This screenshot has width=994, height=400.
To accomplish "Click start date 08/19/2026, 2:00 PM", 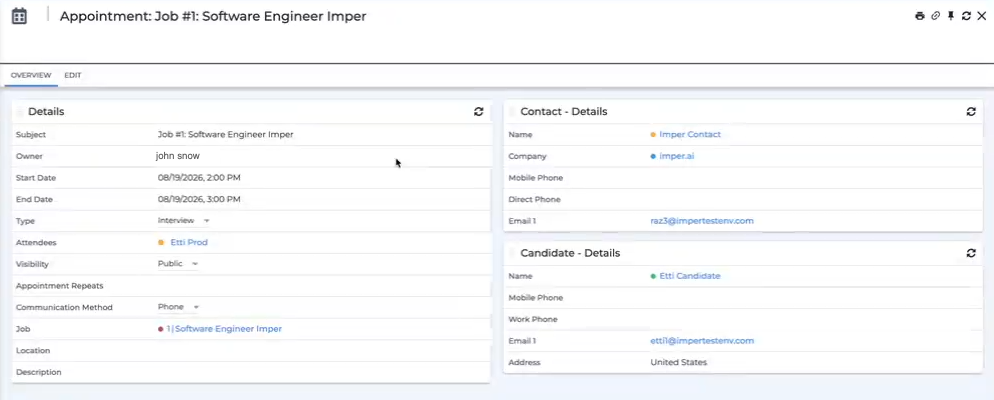I will coord(199,177).
